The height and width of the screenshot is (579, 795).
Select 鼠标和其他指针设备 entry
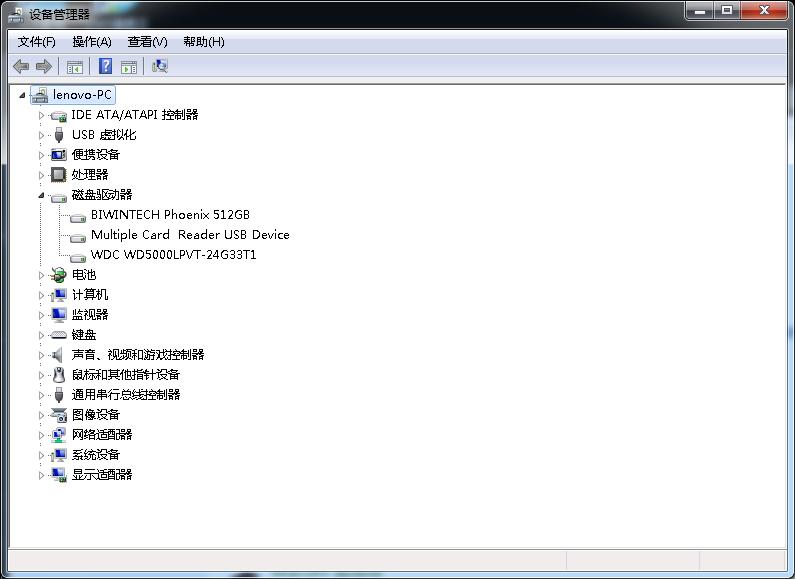tap(126, 375)
